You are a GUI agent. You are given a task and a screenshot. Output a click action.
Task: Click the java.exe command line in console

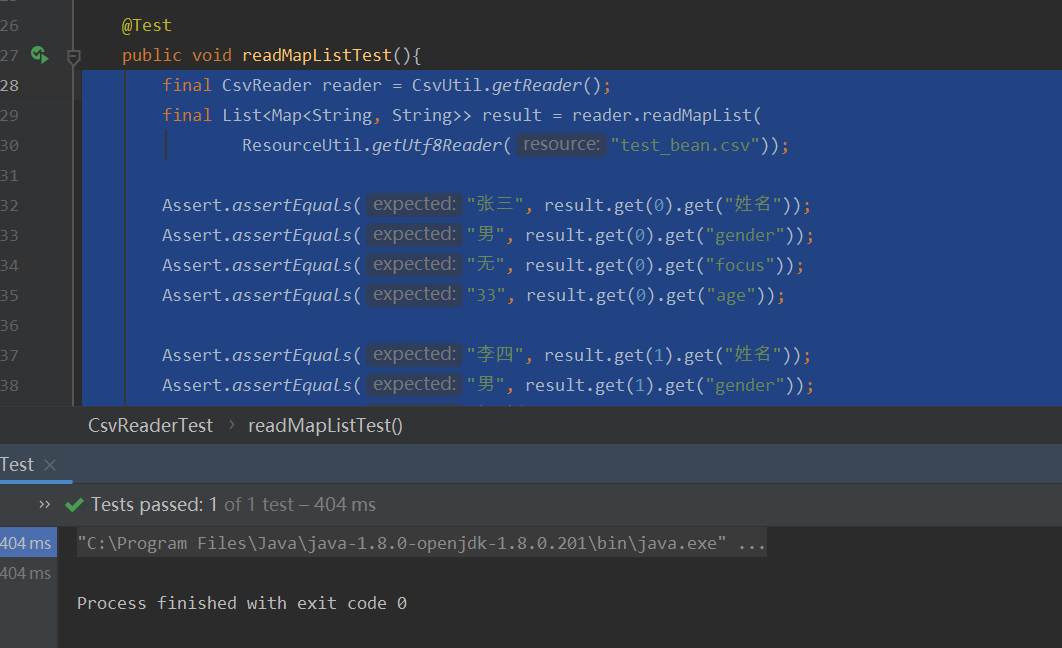click(421, 543)
